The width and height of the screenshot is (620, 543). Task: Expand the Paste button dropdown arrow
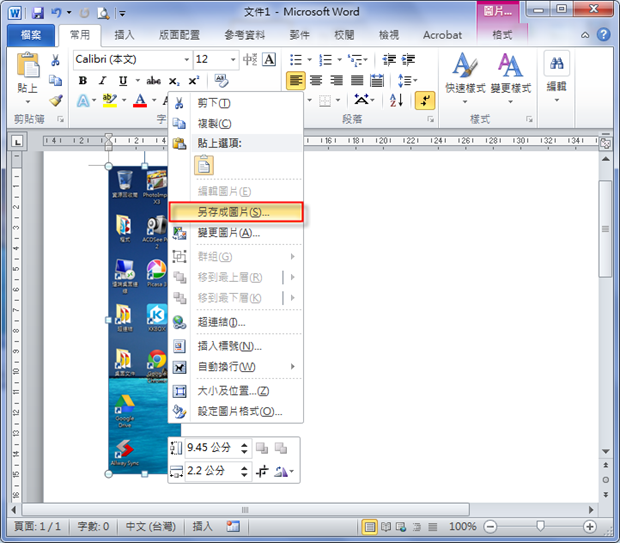click(x=28, y=102)
